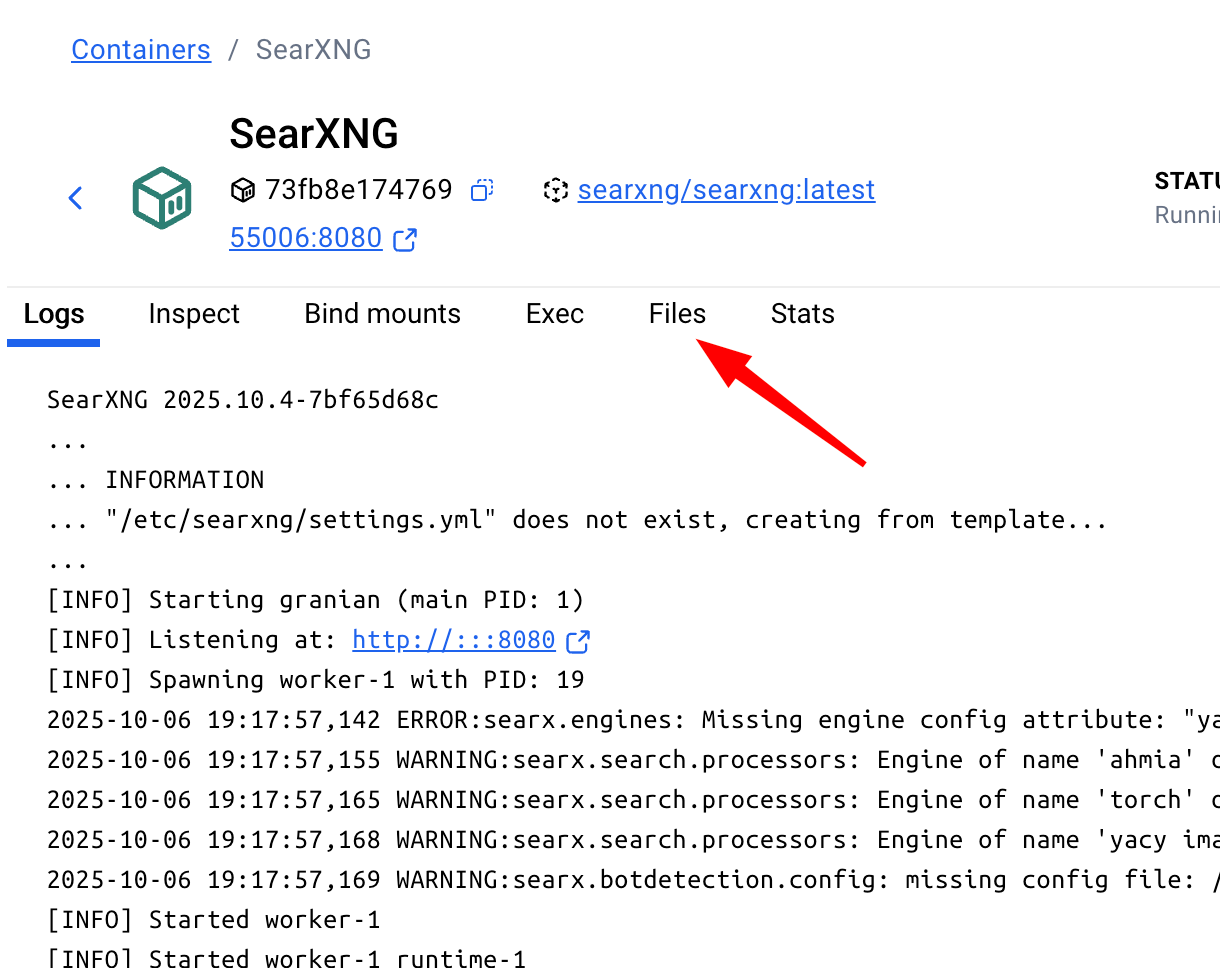The width and height of the screenshot is (1220, 968).
Task: Click external-link icon after the http://:::8080 log link
Action: (578, 640)
